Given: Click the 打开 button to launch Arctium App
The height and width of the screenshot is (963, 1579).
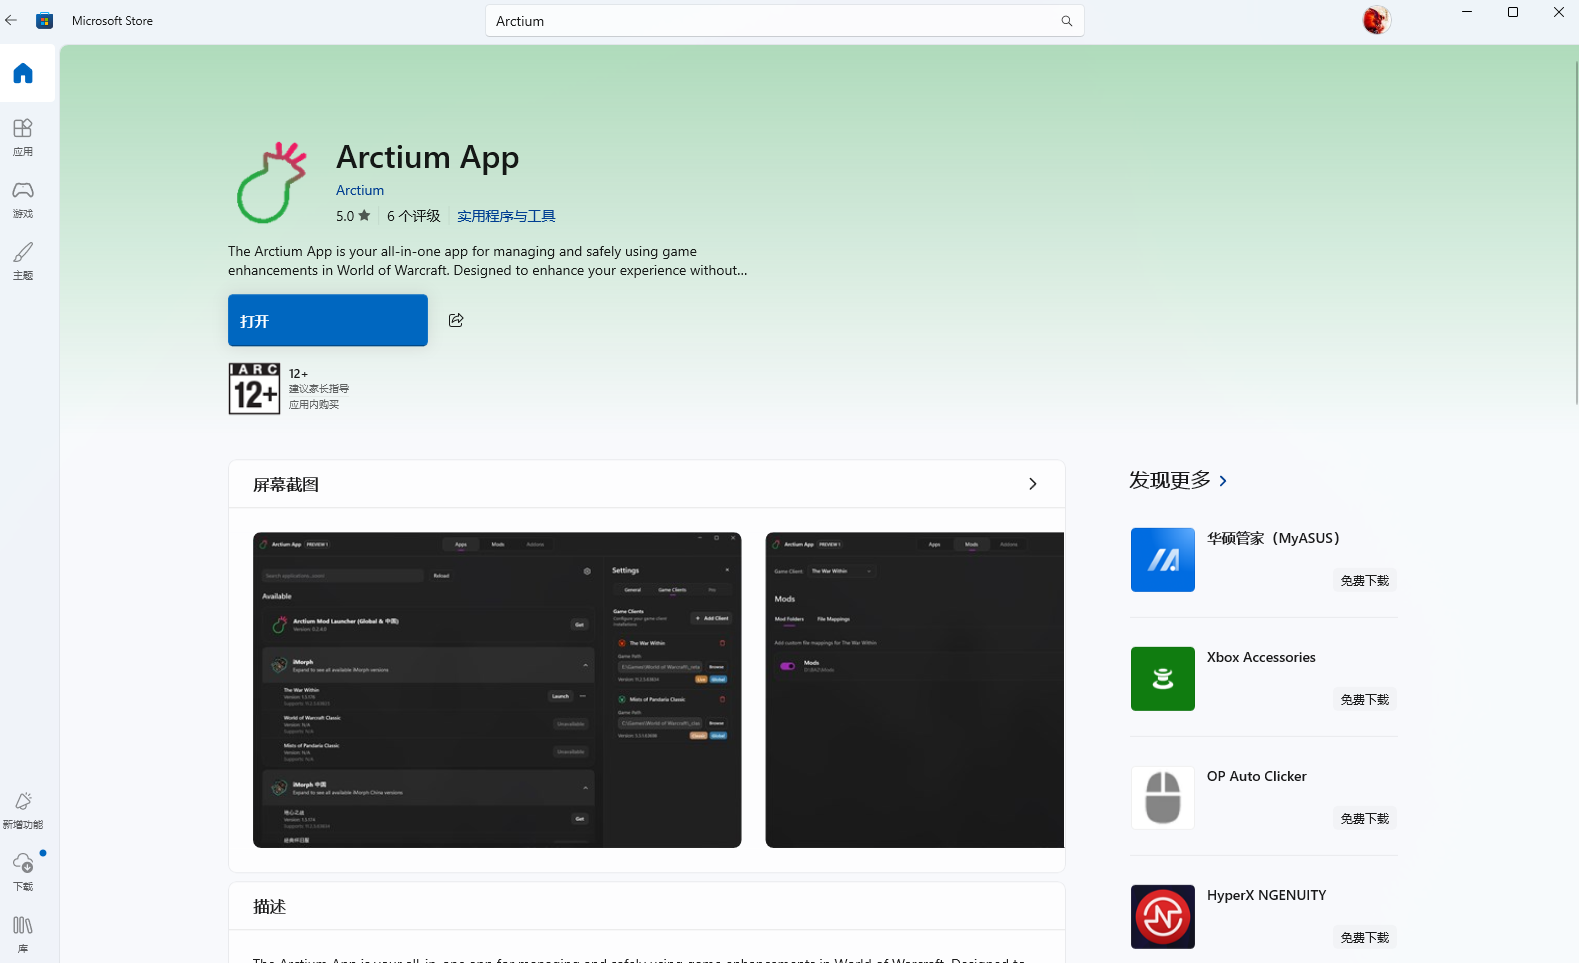Looking at the screenshot, I should coord(327,320).
